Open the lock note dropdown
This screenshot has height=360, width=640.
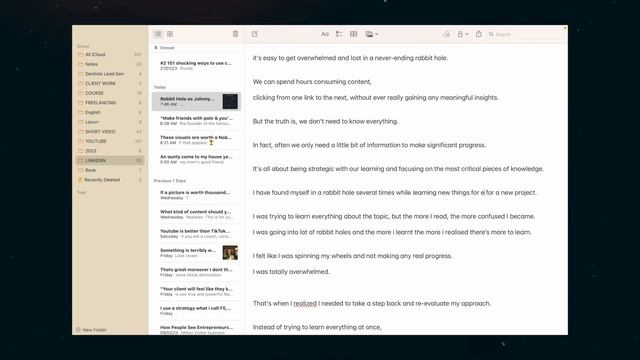click(x=462, y=34)
